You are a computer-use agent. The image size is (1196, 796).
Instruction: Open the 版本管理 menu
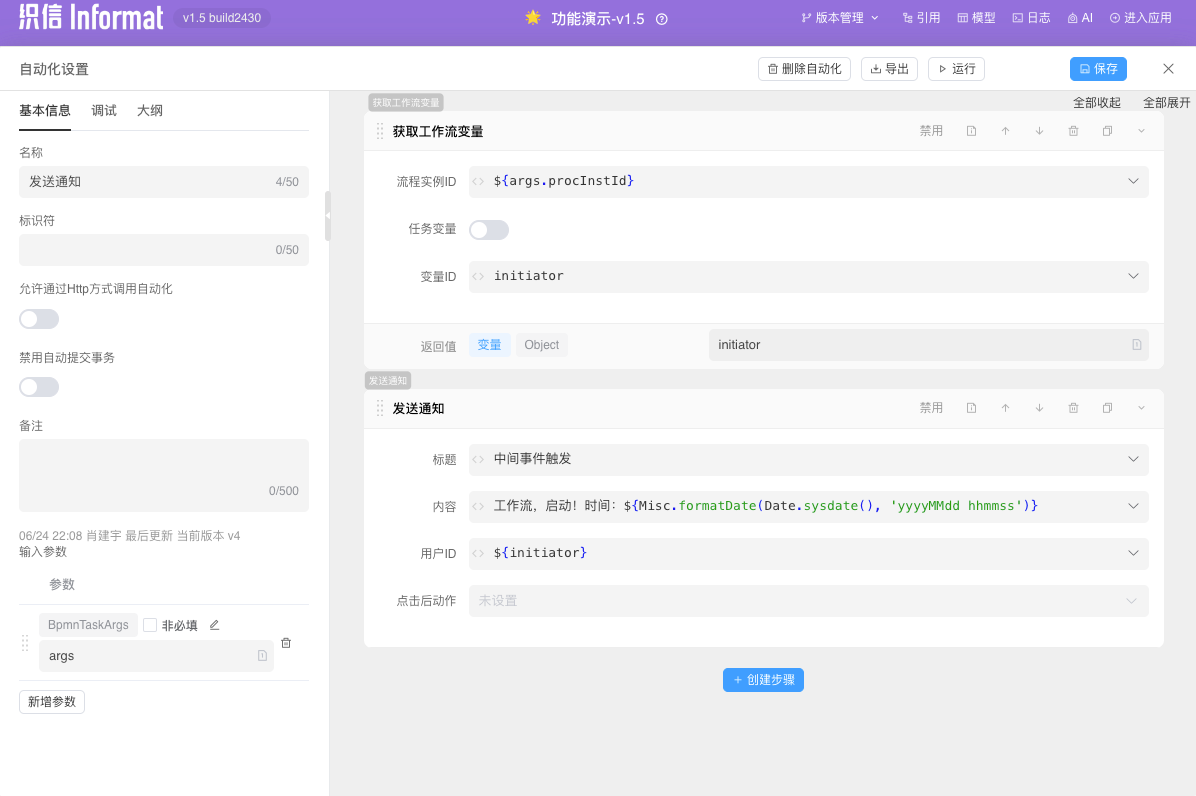click(840, 18)
